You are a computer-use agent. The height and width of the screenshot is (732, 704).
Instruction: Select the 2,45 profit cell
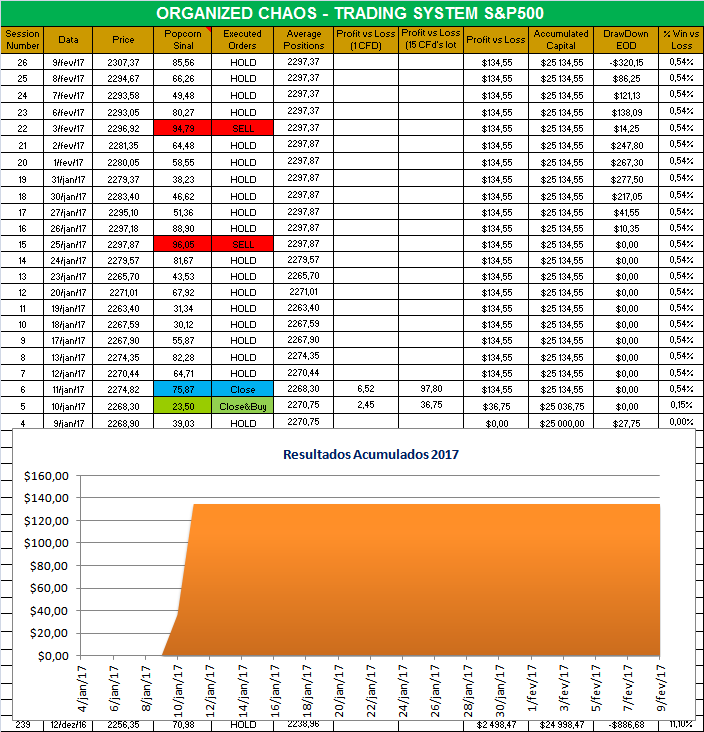(x=366, y=405)
